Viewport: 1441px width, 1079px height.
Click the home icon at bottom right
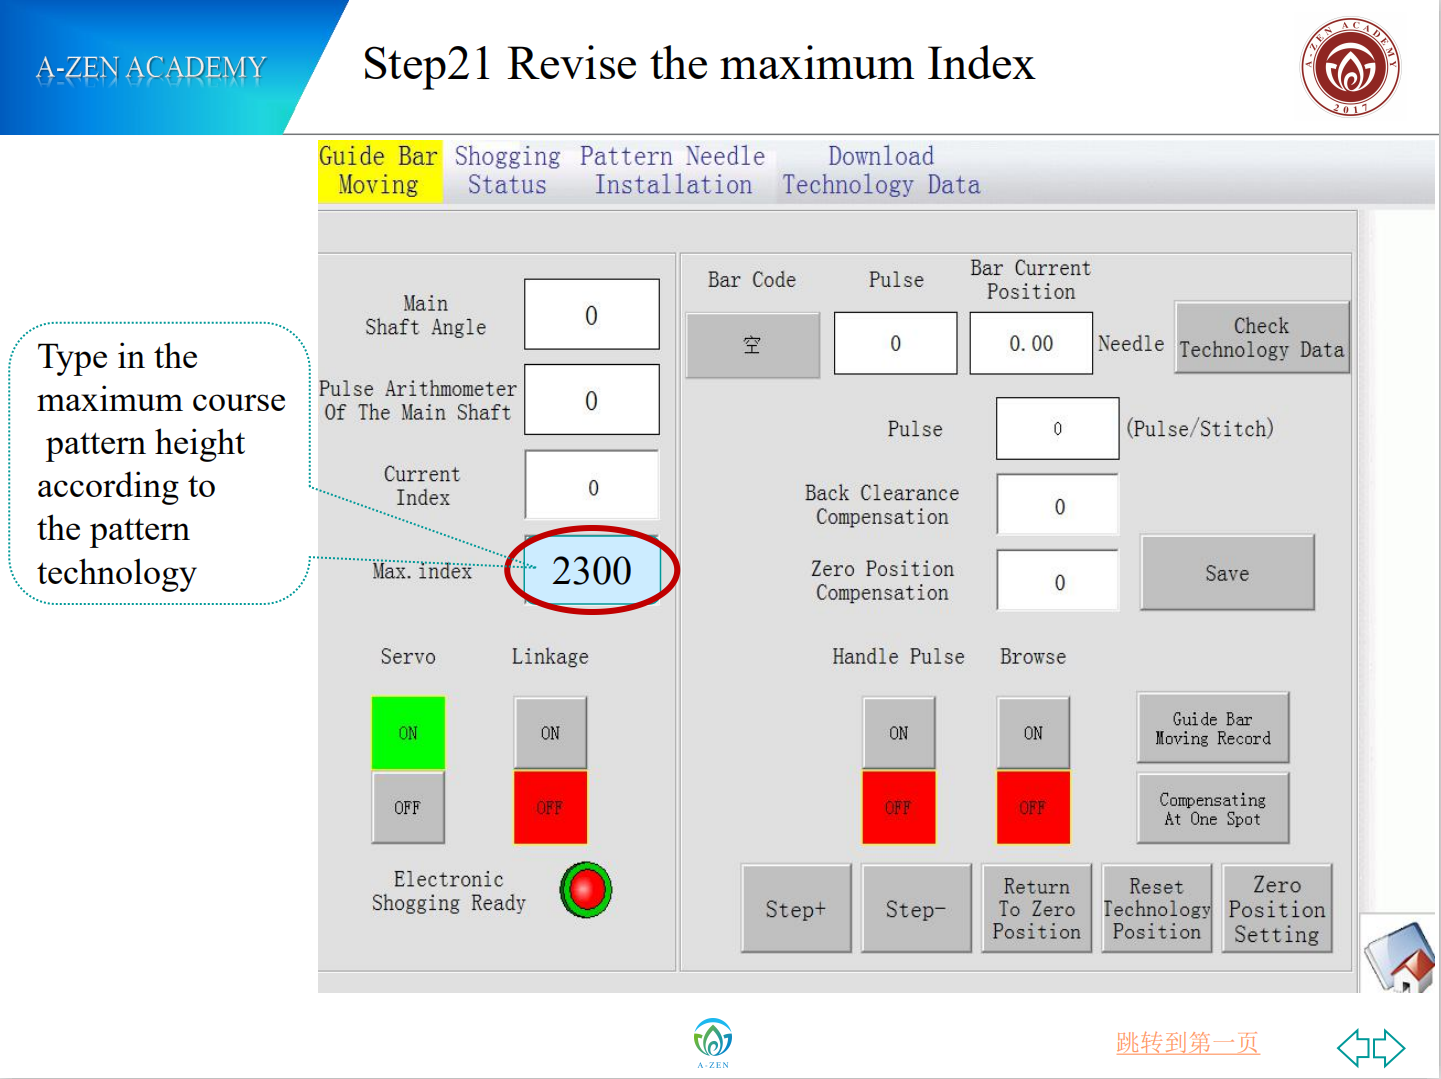pos(1401,957)
